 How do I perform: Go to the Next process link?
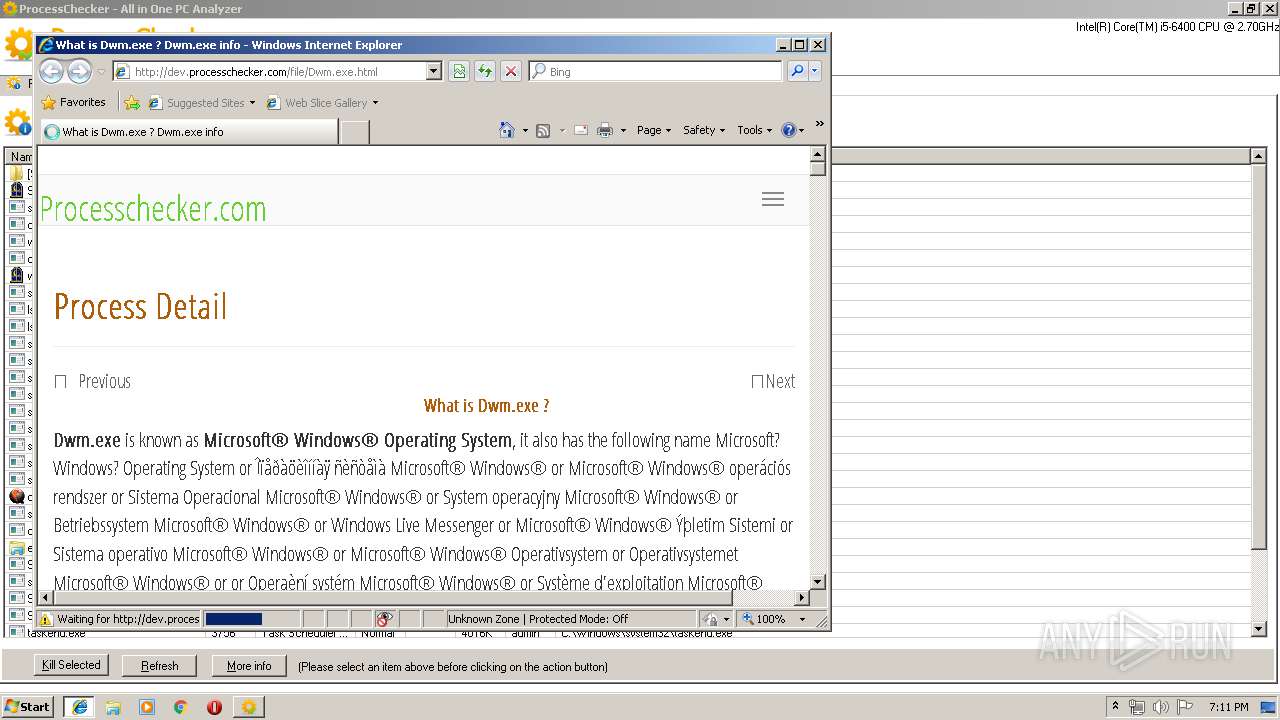(773, 381)
